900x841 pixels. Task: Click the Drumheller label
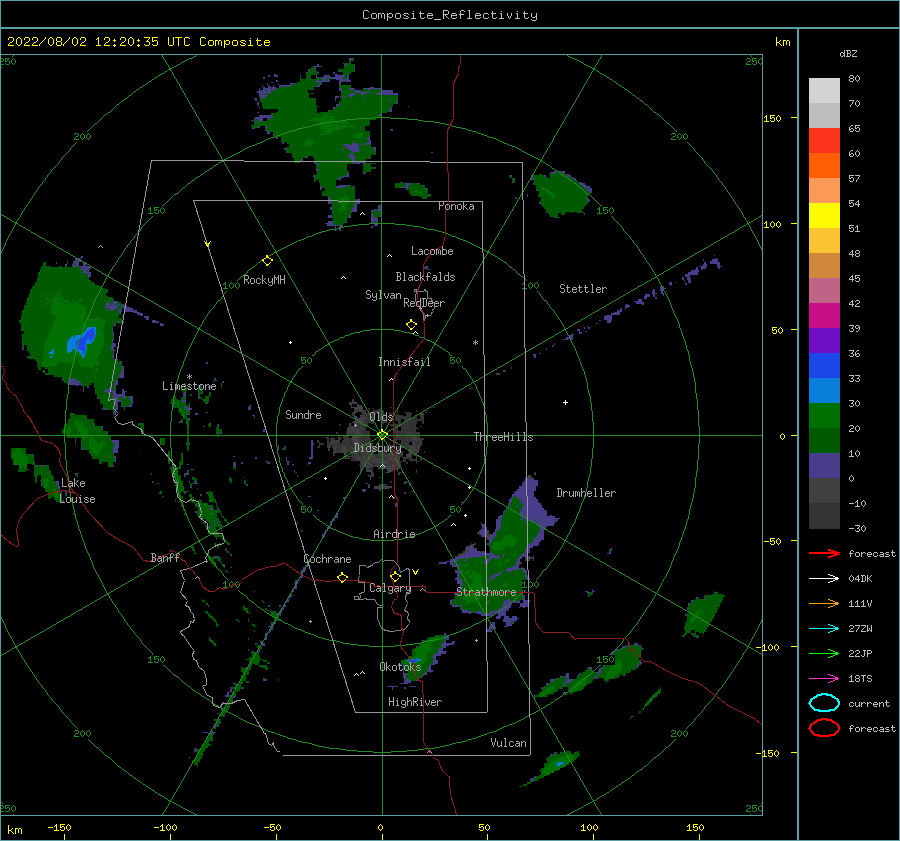pos(586,493)
